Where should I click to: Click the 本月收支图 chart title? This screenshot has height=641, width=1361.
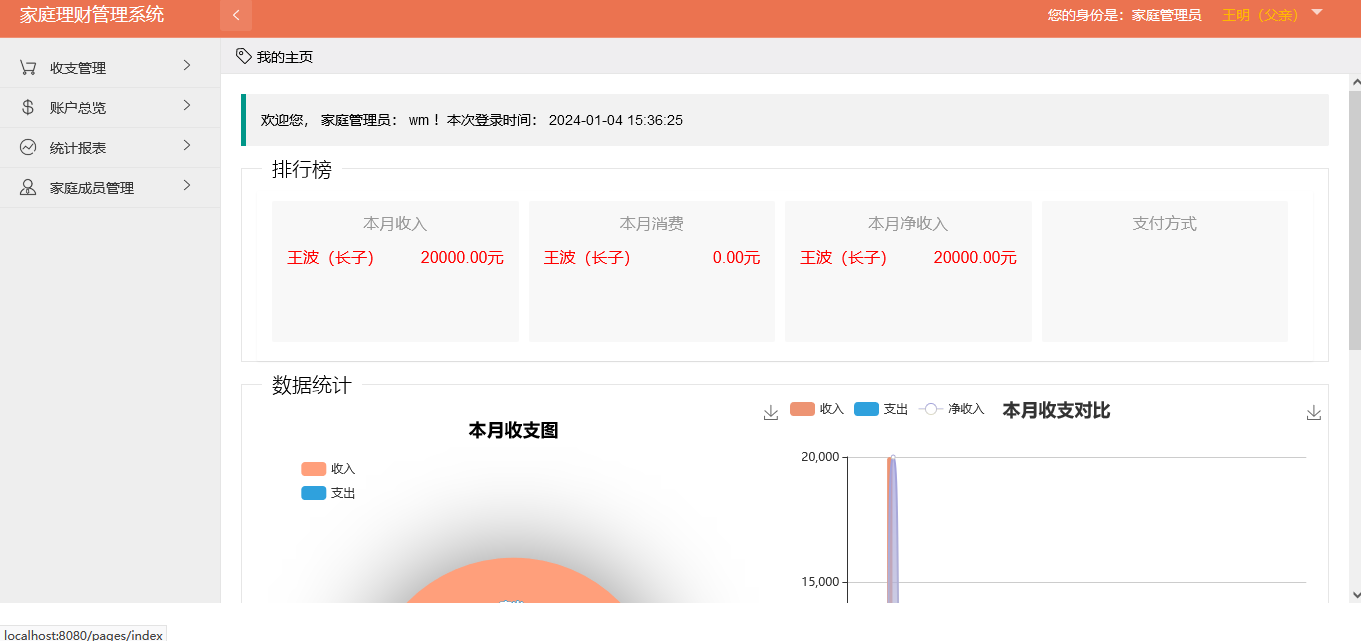(513, 431)
